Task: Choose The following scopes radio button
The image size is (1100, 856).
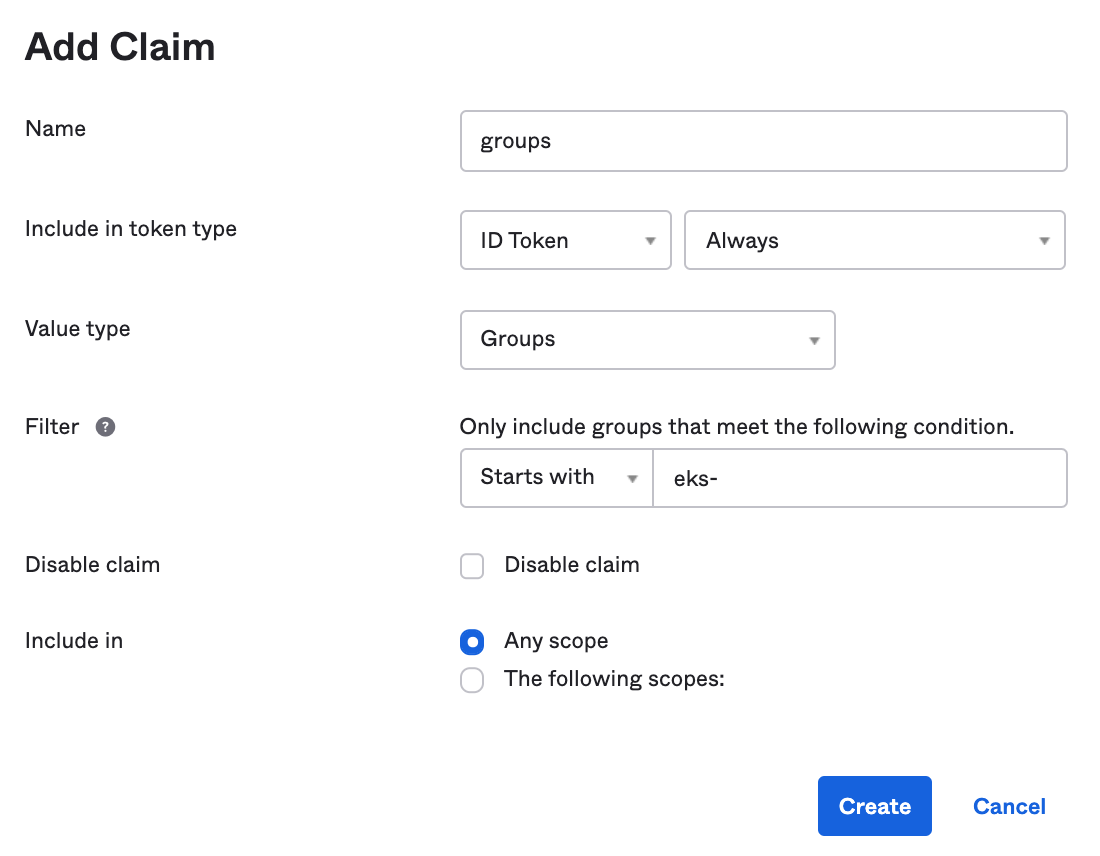Action: point(472,680)
